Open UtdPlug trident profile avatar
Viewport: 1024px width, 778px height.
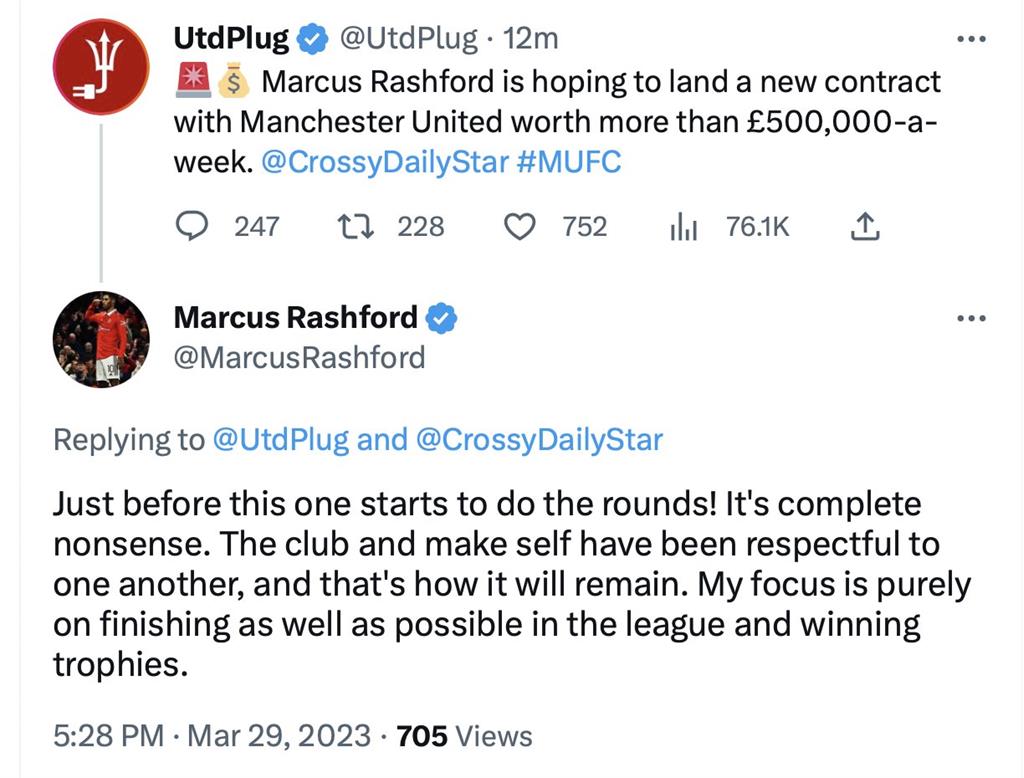tap(100, 67)
